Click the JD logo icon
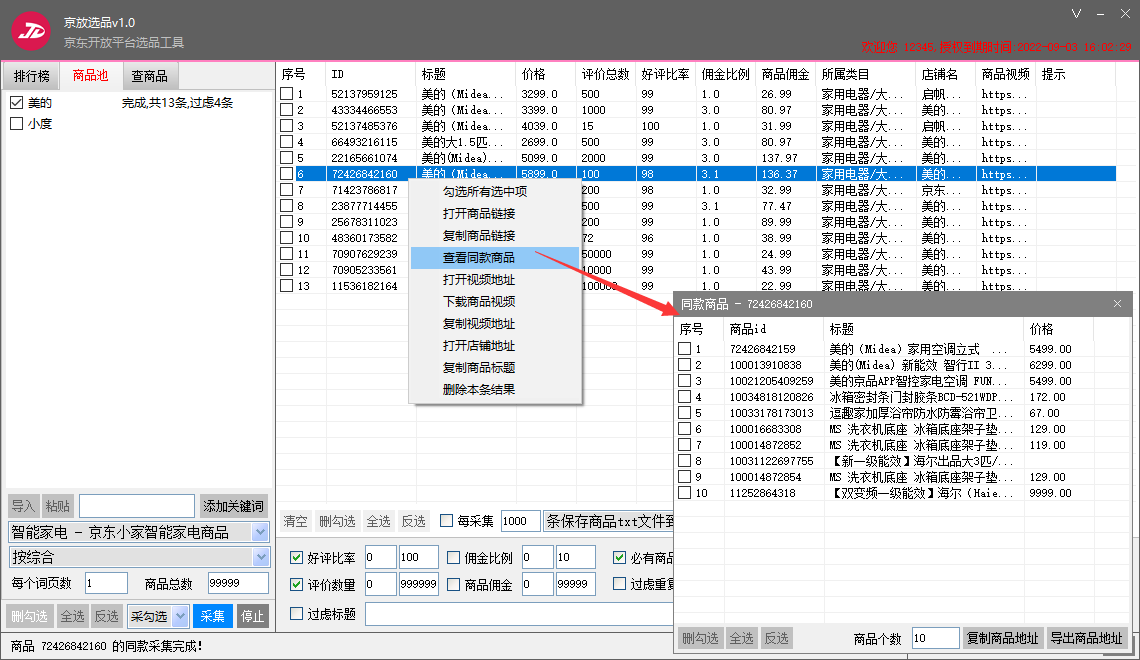This screenshot has height=660, width=1140. (x=31, y=31)
